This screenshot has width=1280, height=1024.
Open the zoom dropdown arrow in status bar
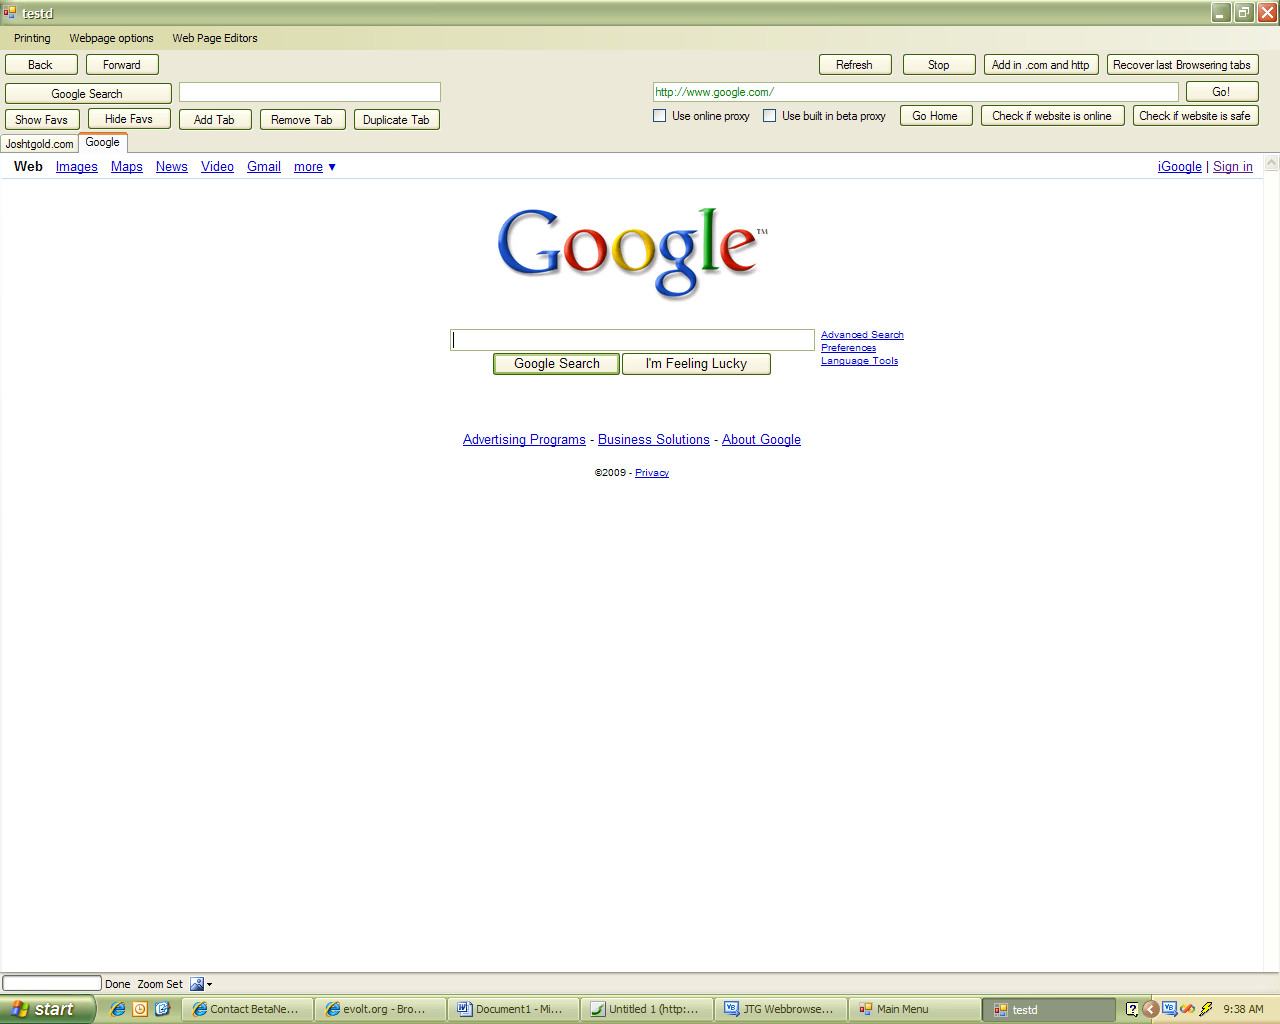pyautogui.click(x=209, y=985)
